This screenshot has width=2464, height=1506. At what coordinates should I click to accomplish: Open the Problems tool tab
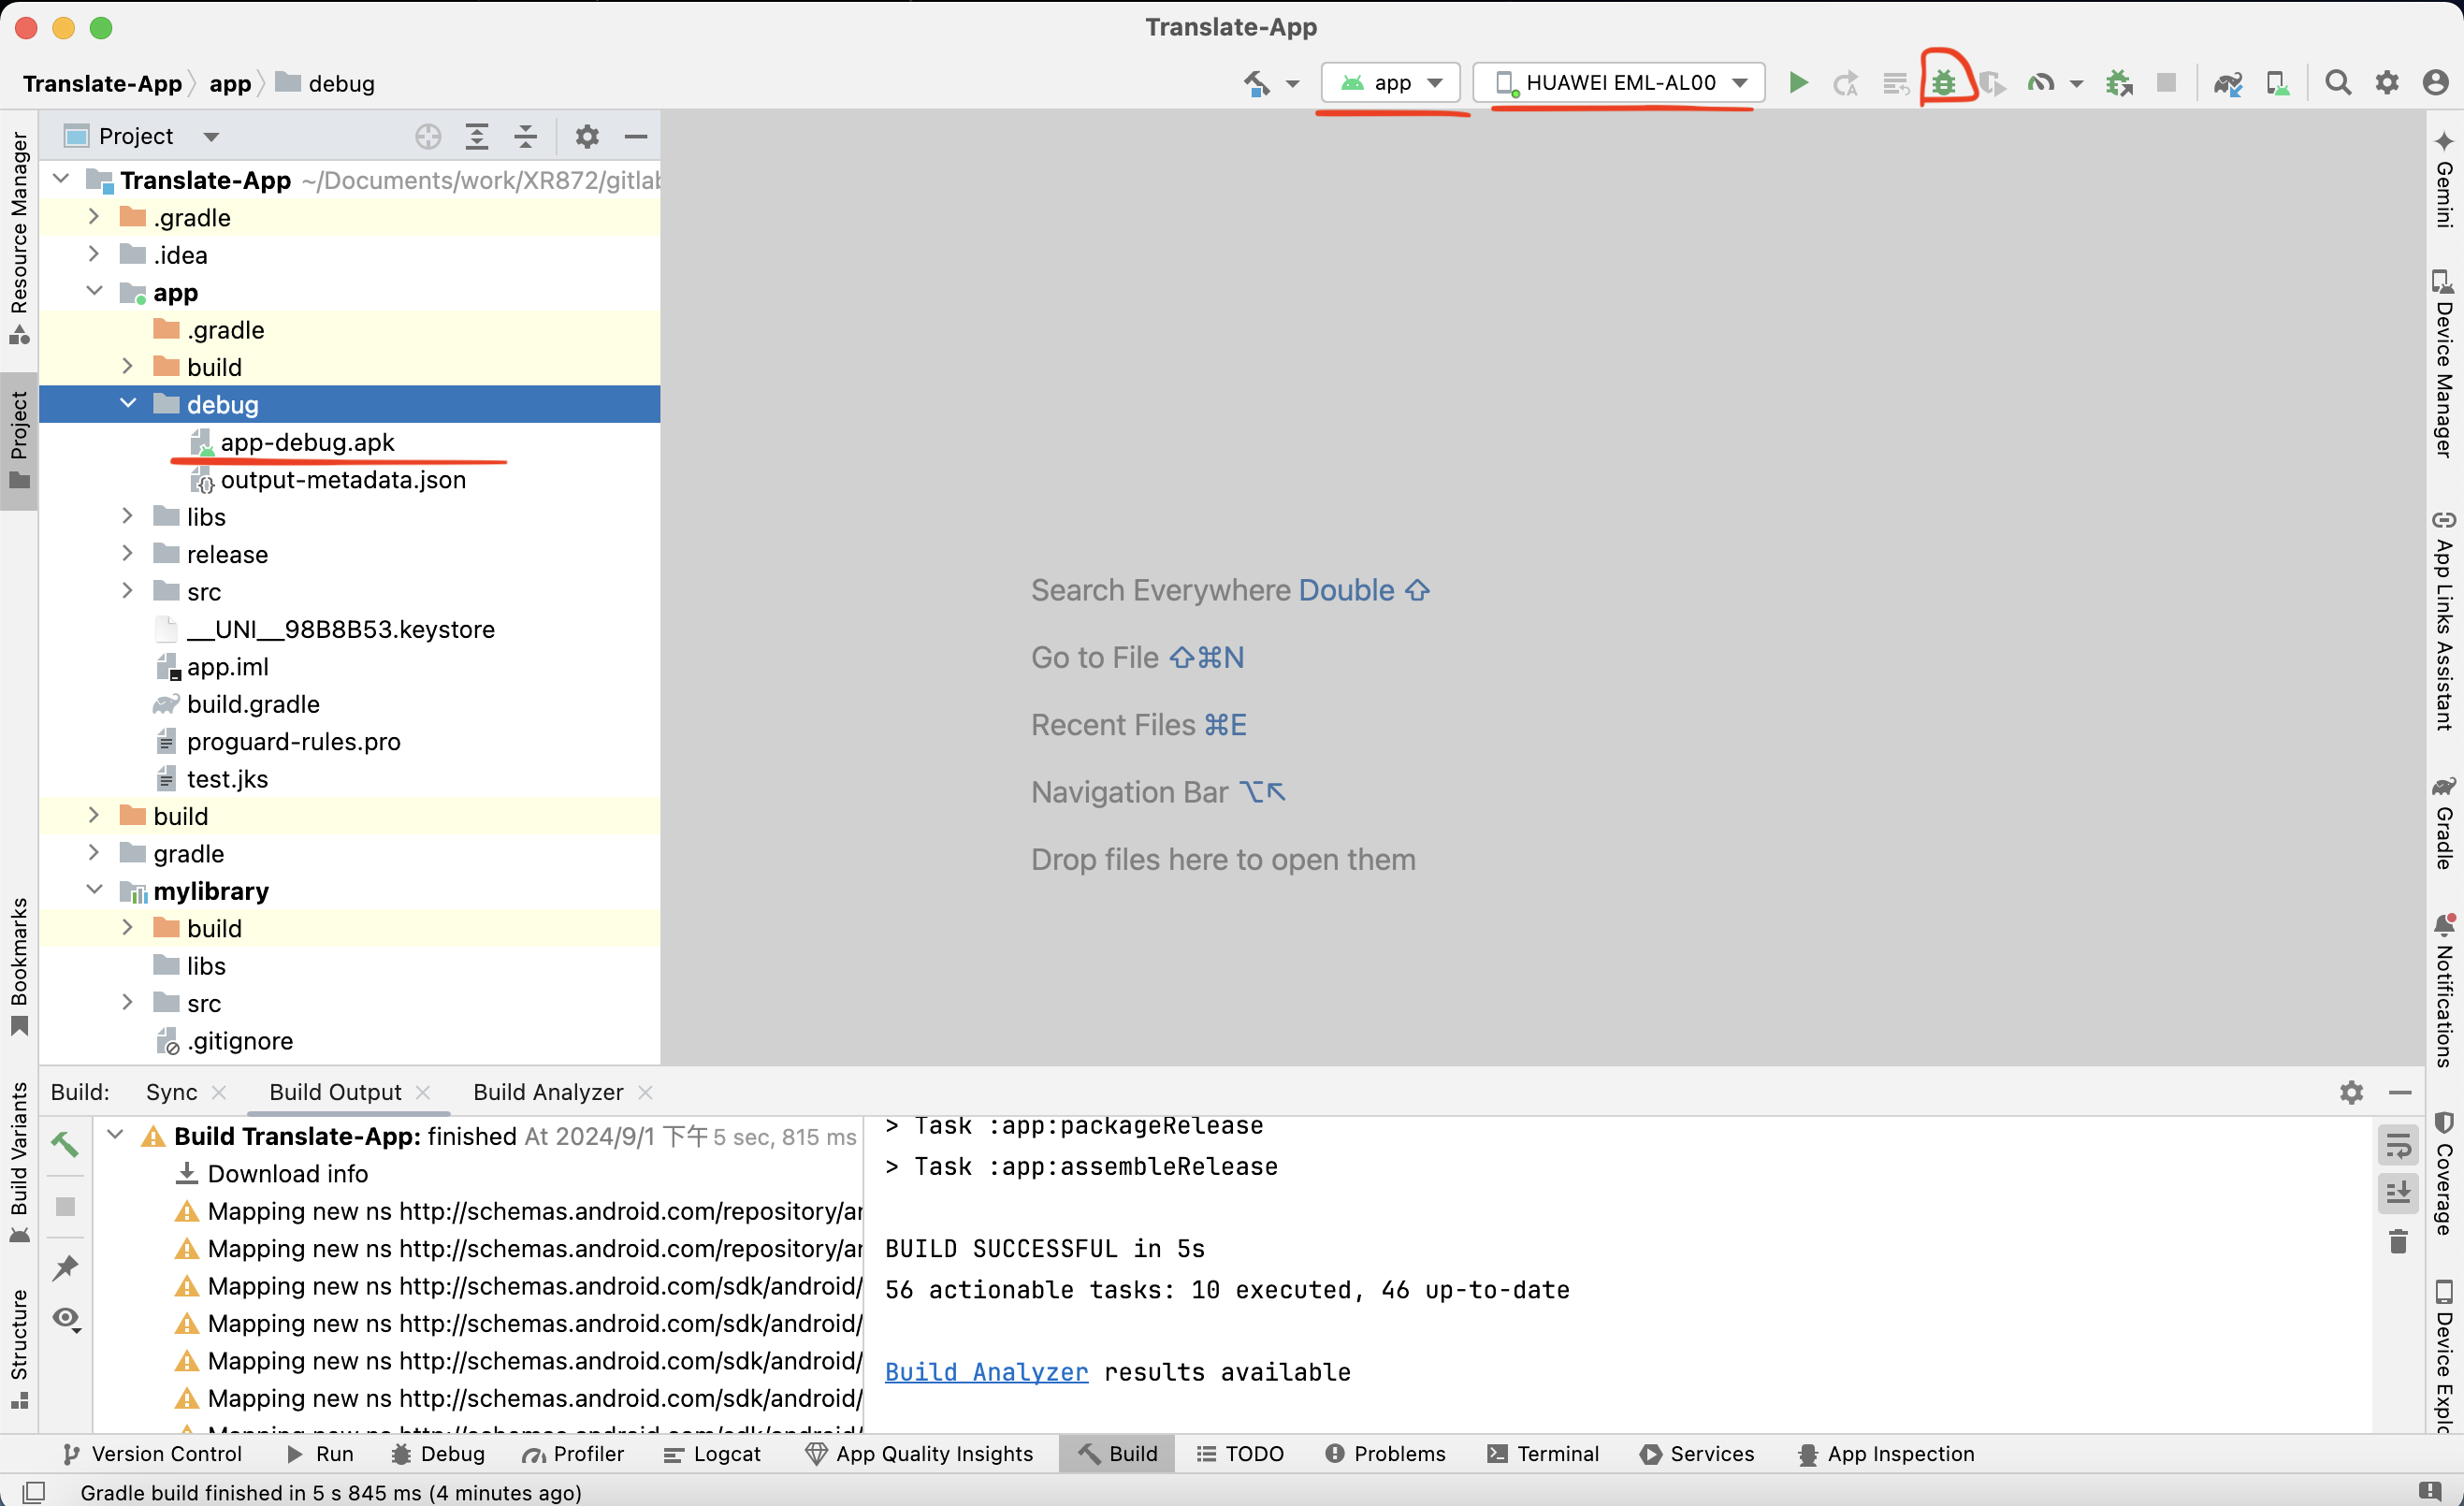coord(1385,1454)
